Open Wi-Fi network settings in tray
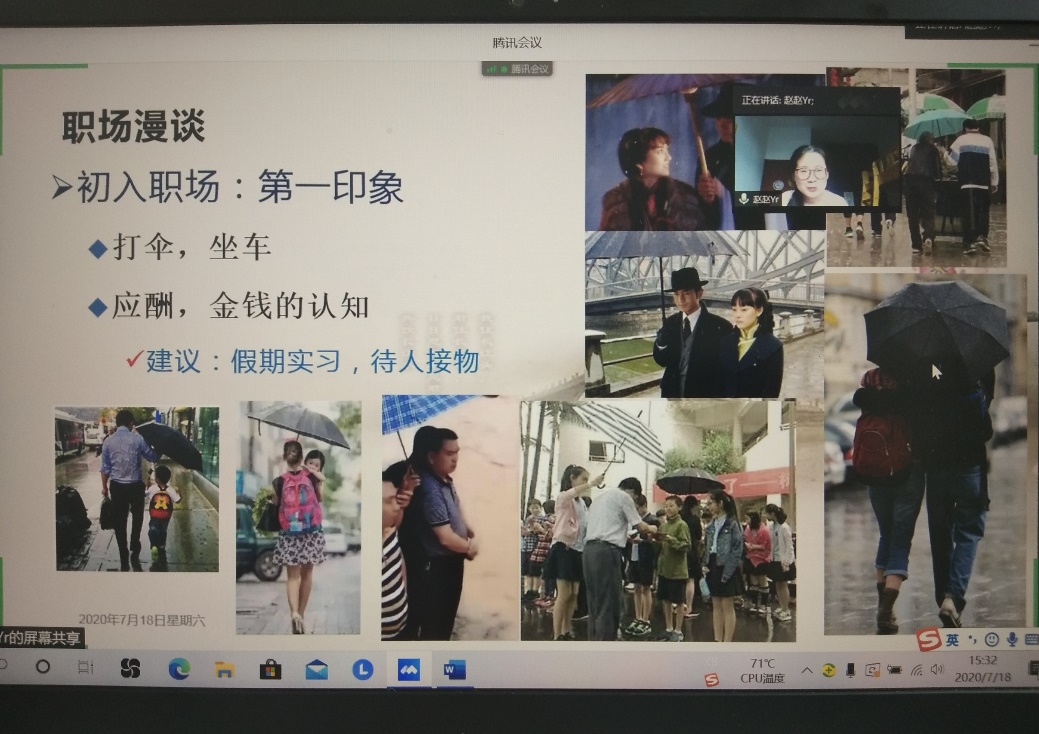Viewport: 1039px width, 734px height. pos(917,670)
